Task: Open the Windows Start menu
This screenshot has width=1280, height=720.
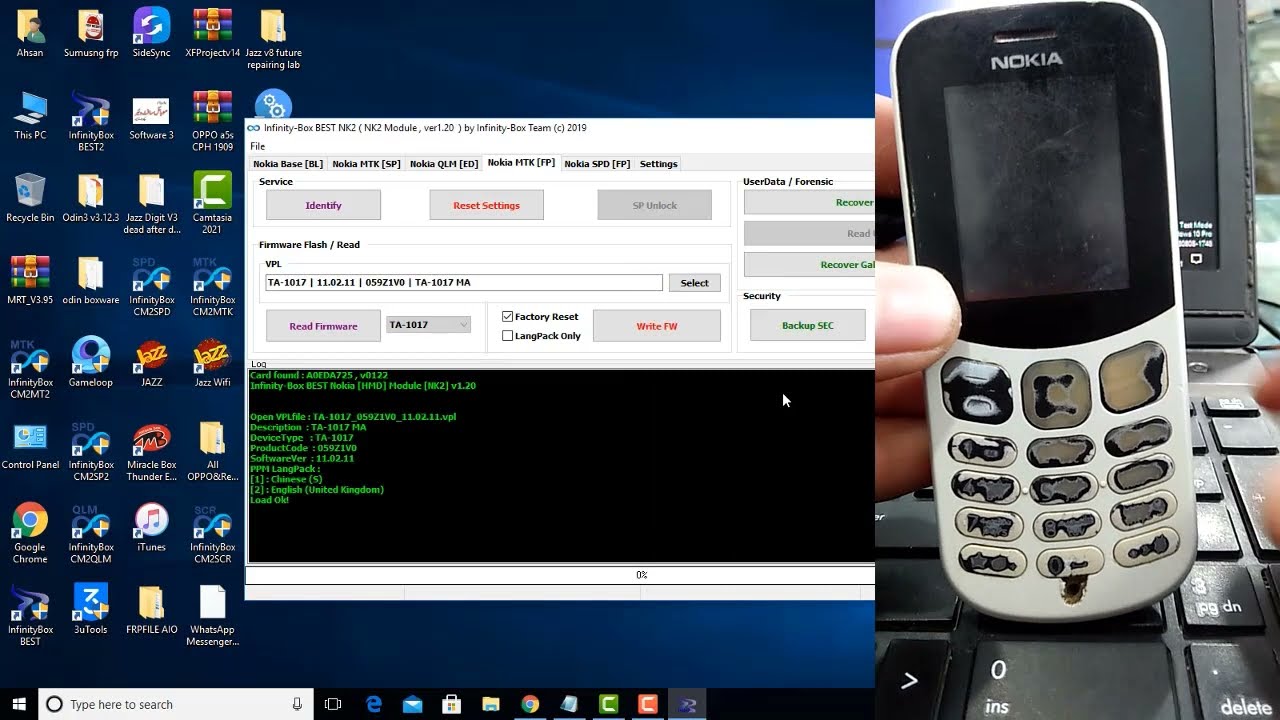Action: (19, 704)
